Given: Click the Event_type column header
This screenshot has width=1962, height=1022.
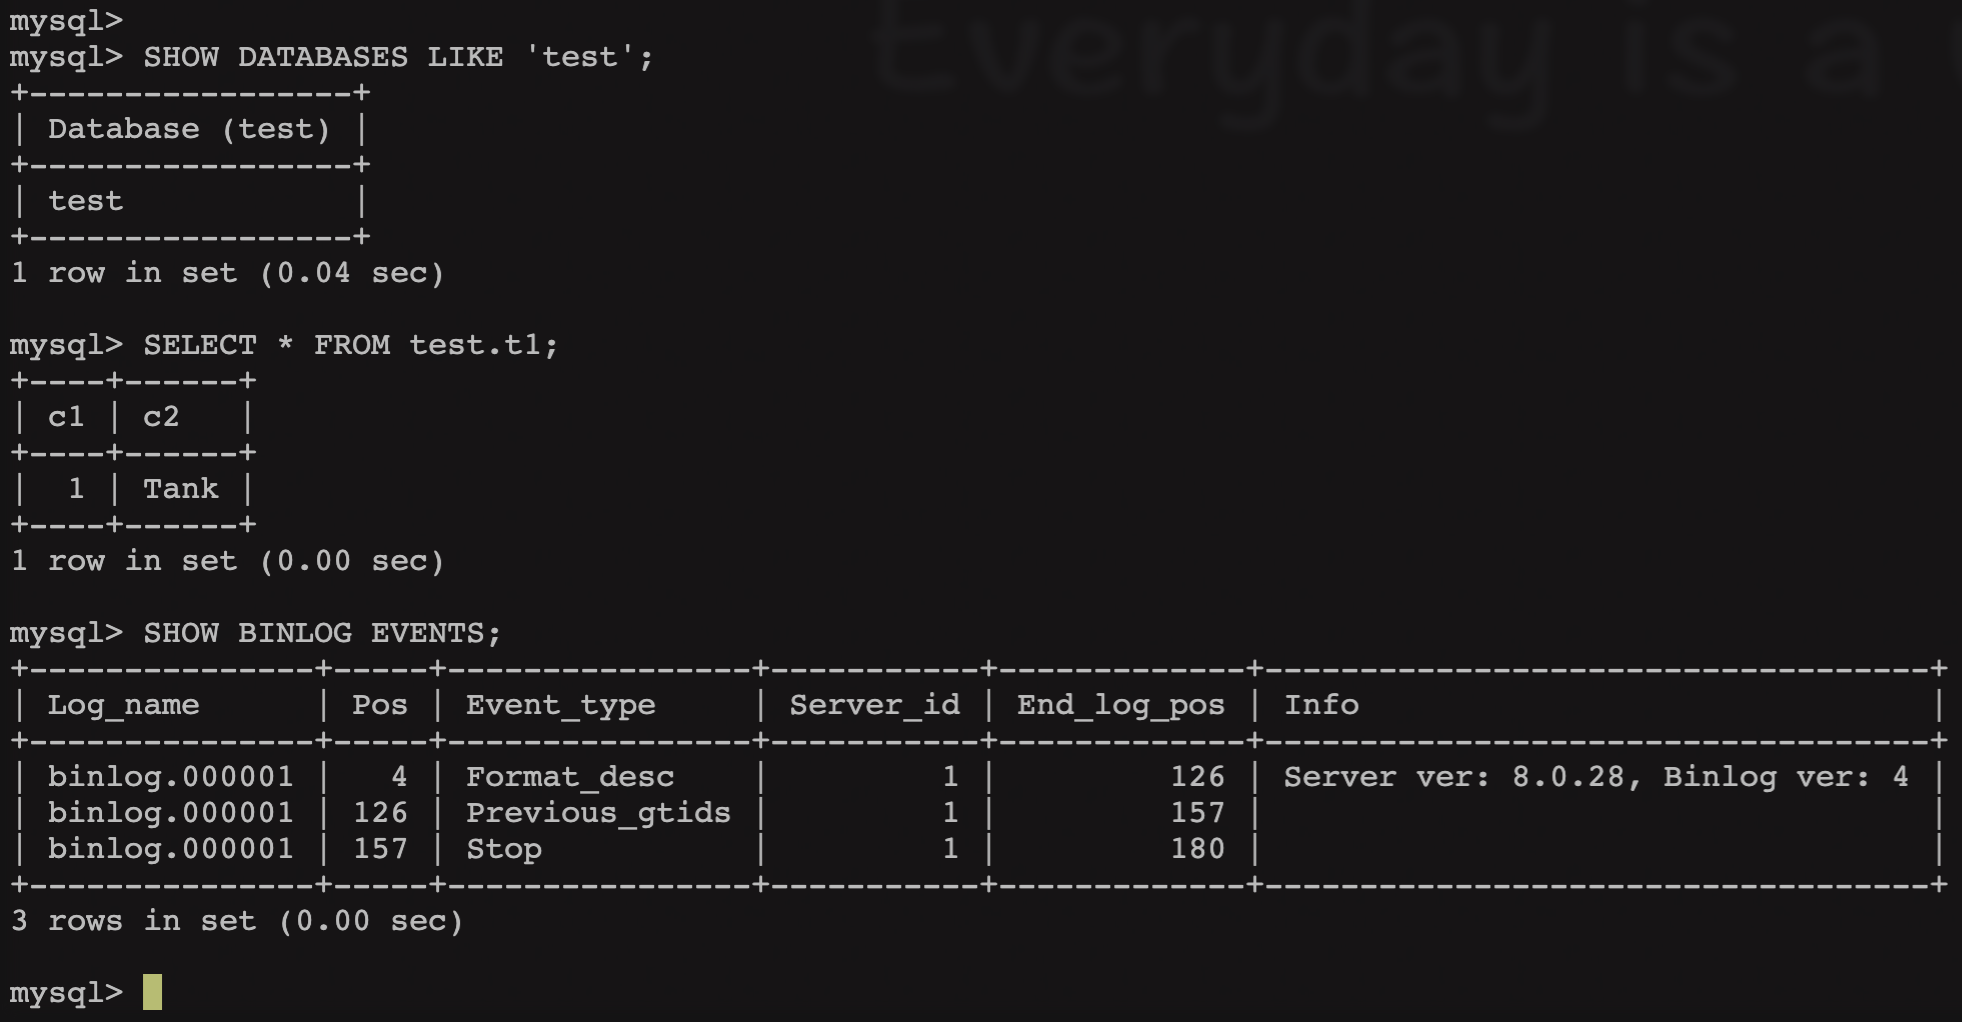Looking at the screenshot, I should [560, 705].
